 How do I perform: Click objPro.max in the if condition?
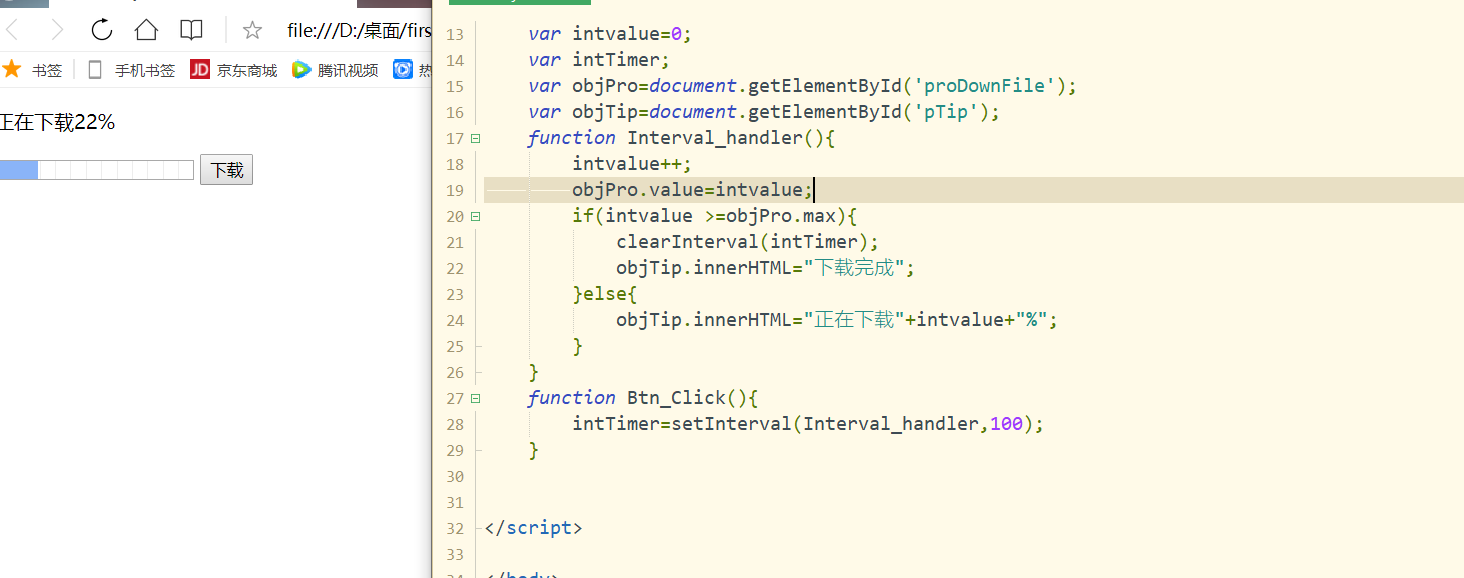coord(781,216)
